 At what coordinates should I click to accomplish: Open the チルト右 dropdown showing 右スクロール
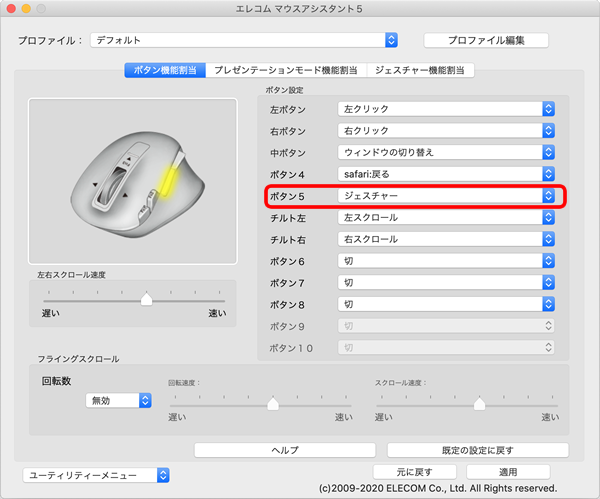446,239
